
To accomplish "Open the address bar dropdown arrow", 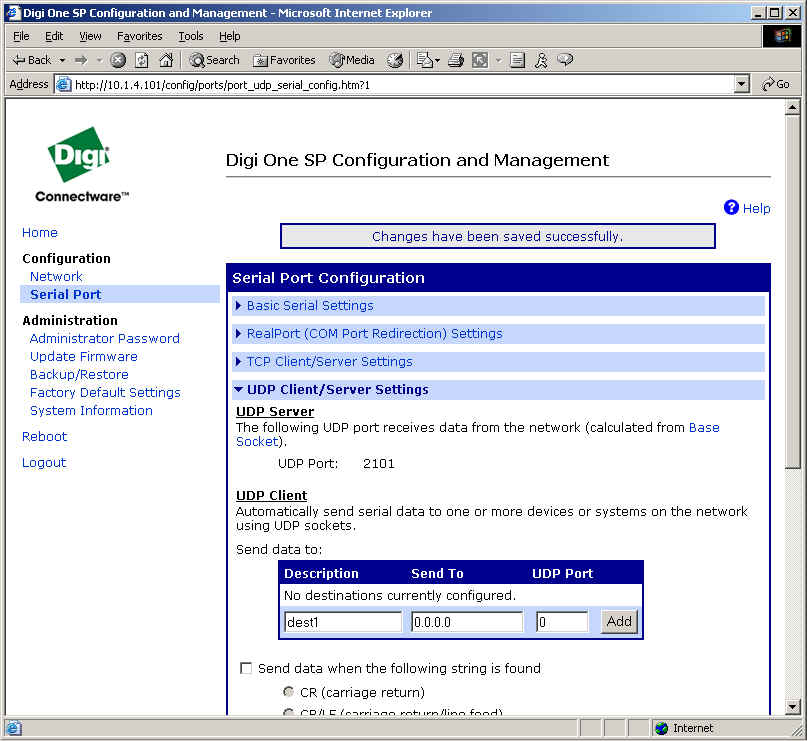I will click(x=741, y=85).
